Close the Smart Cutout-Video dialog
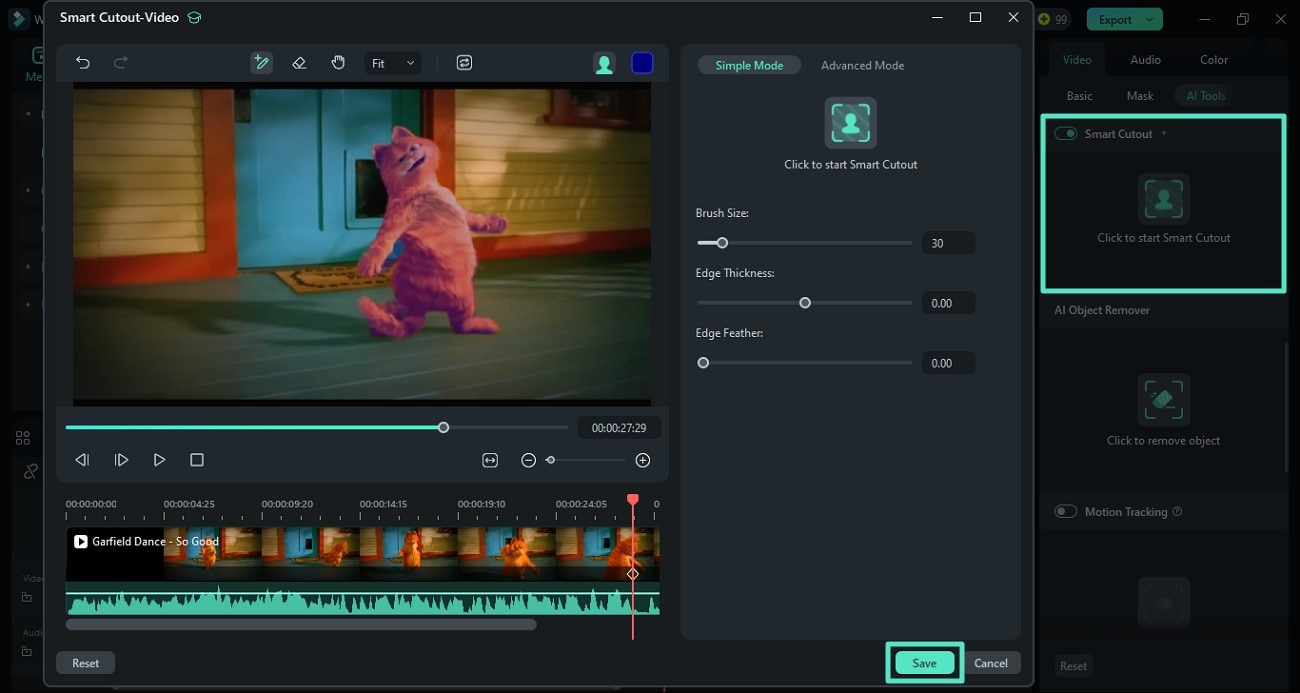 tap(1013, 17)
